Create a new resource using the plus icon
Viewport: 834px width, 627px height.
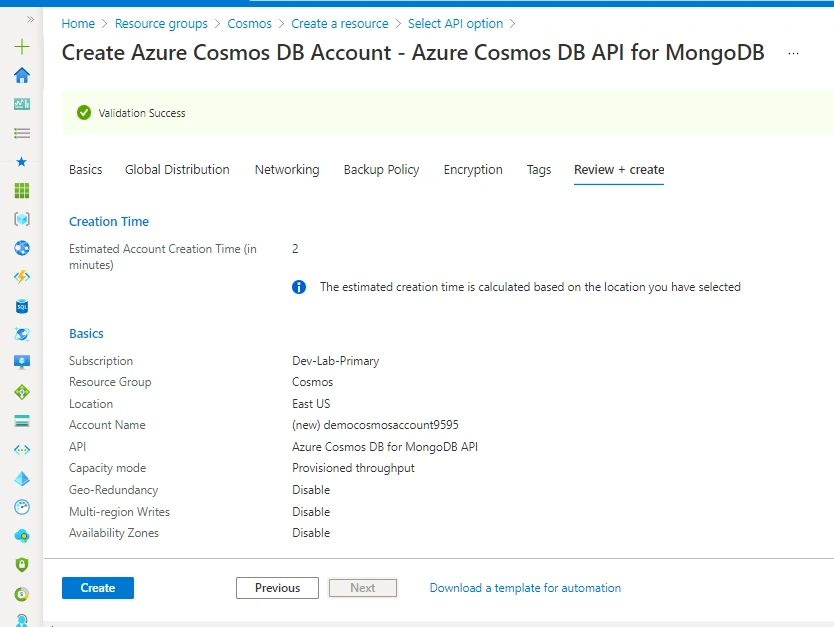click(21, 46)
